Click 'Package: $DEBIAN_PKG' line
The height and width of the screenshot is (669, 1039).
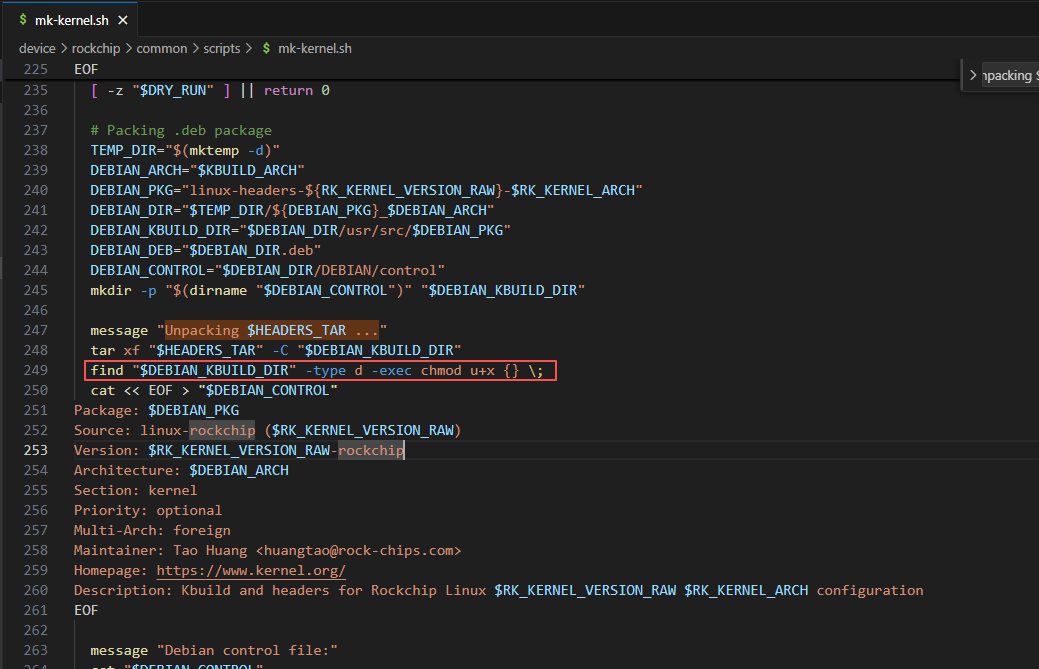(156, 410)
